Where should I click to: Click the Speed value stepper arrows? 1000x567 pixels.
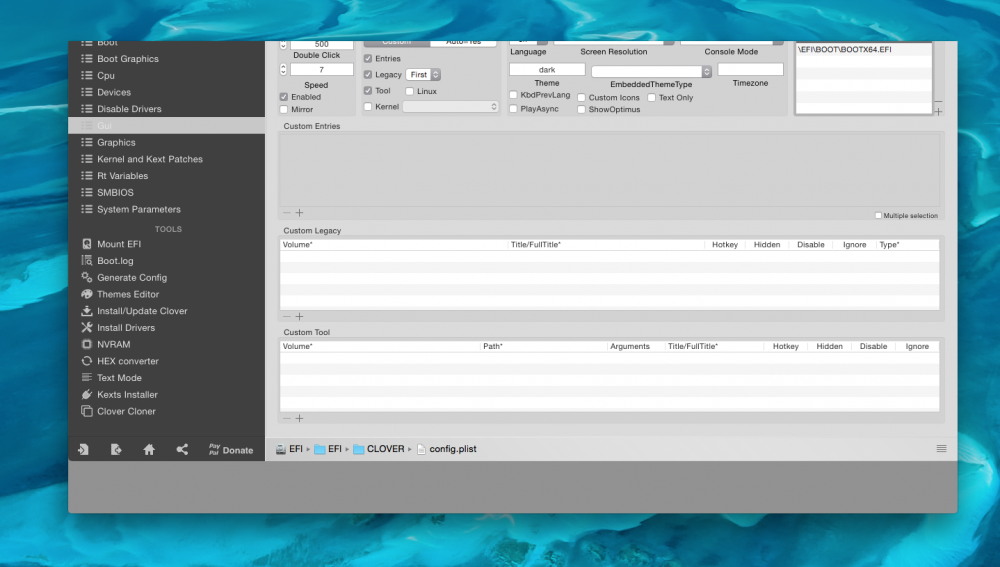coord(283,70)
